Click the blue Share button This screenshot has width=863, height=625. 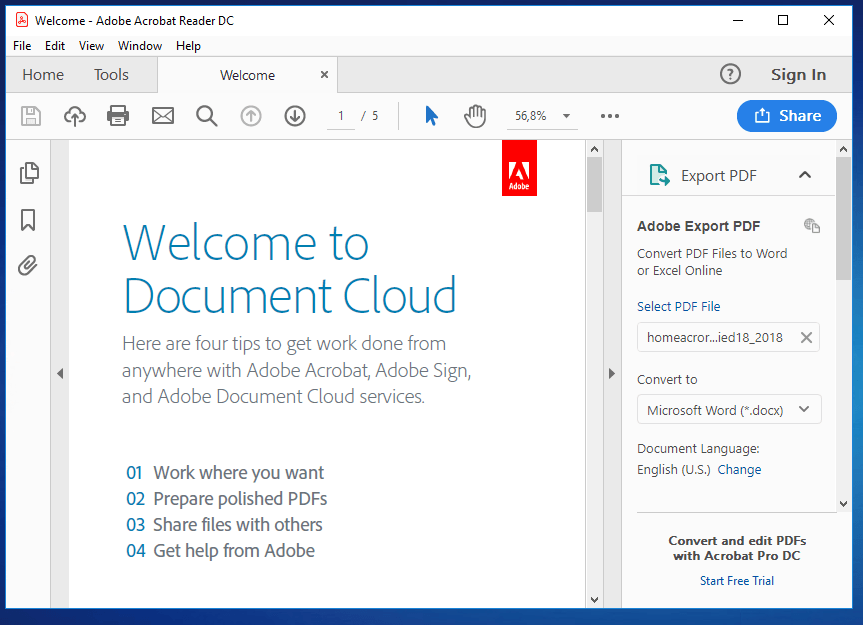pyautogui.click(x=787, y=116)
